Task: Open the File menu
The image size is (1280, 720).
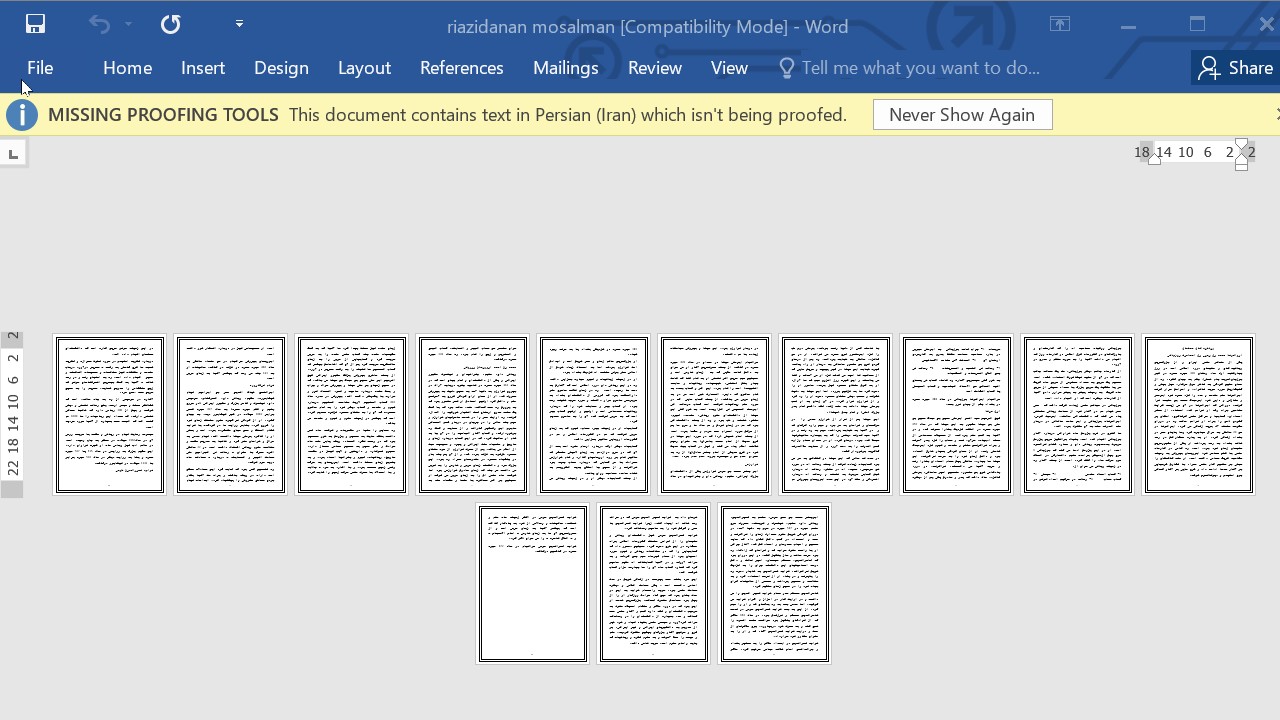Action: tap(40, 68)
